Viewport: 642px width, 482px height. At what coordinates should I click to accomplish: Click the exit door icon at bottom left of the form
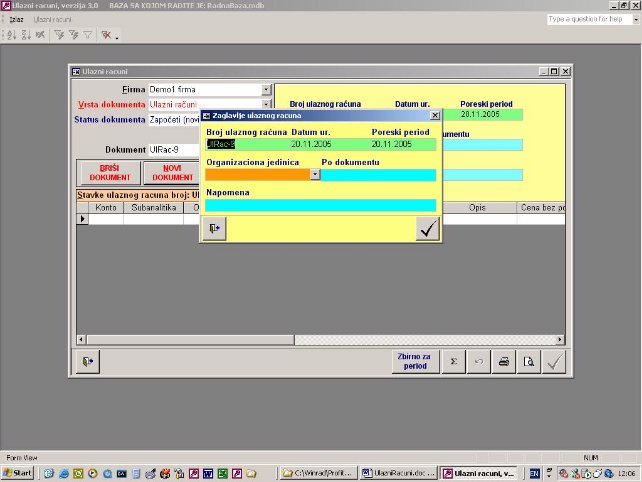point(90,362)
